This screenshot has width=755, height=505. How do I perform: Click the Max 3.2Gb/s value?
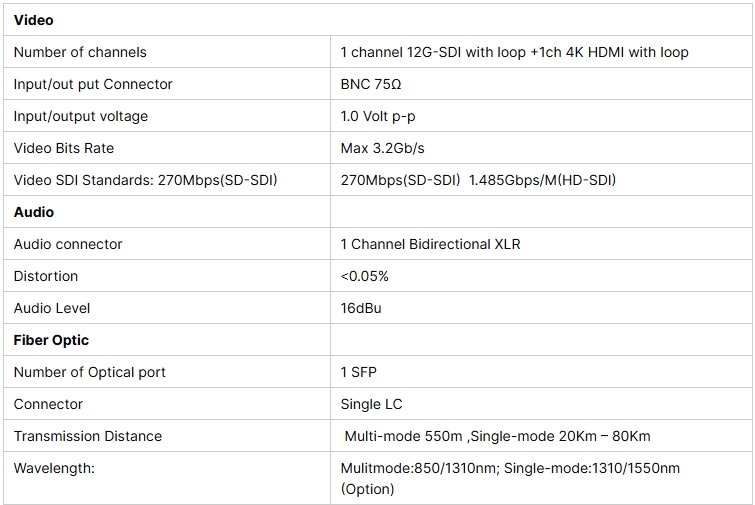382,148
